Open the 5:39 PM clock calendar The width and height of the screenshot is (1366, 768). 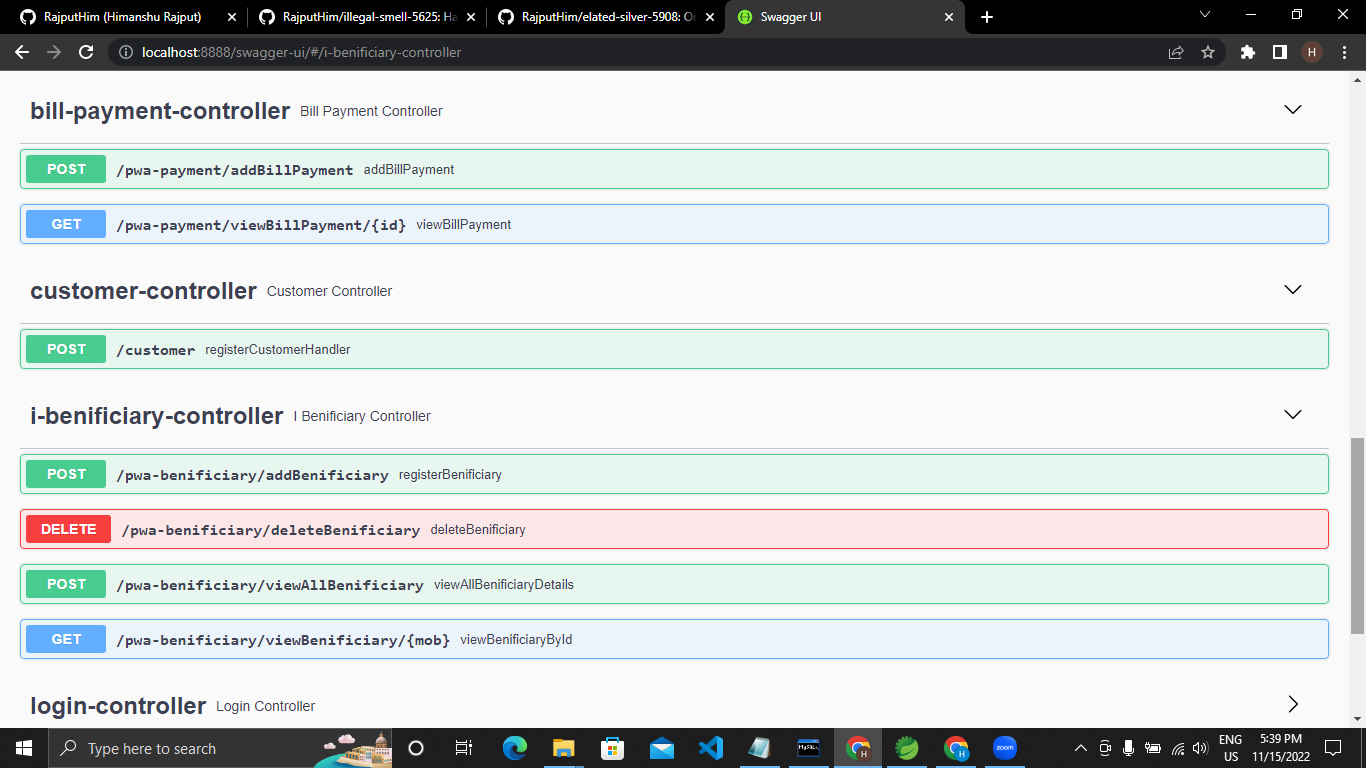pyautogui.click(x=1280, y=748)
